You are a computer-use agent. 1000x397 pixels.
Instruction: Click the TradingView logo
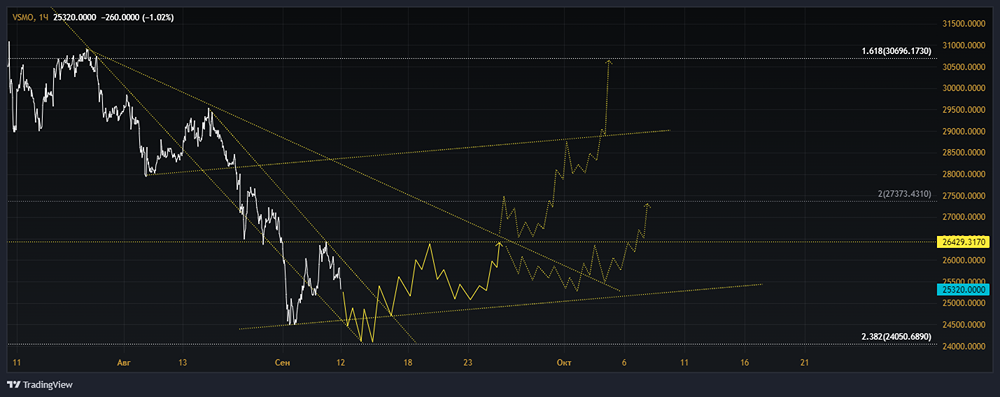point(40,385)
